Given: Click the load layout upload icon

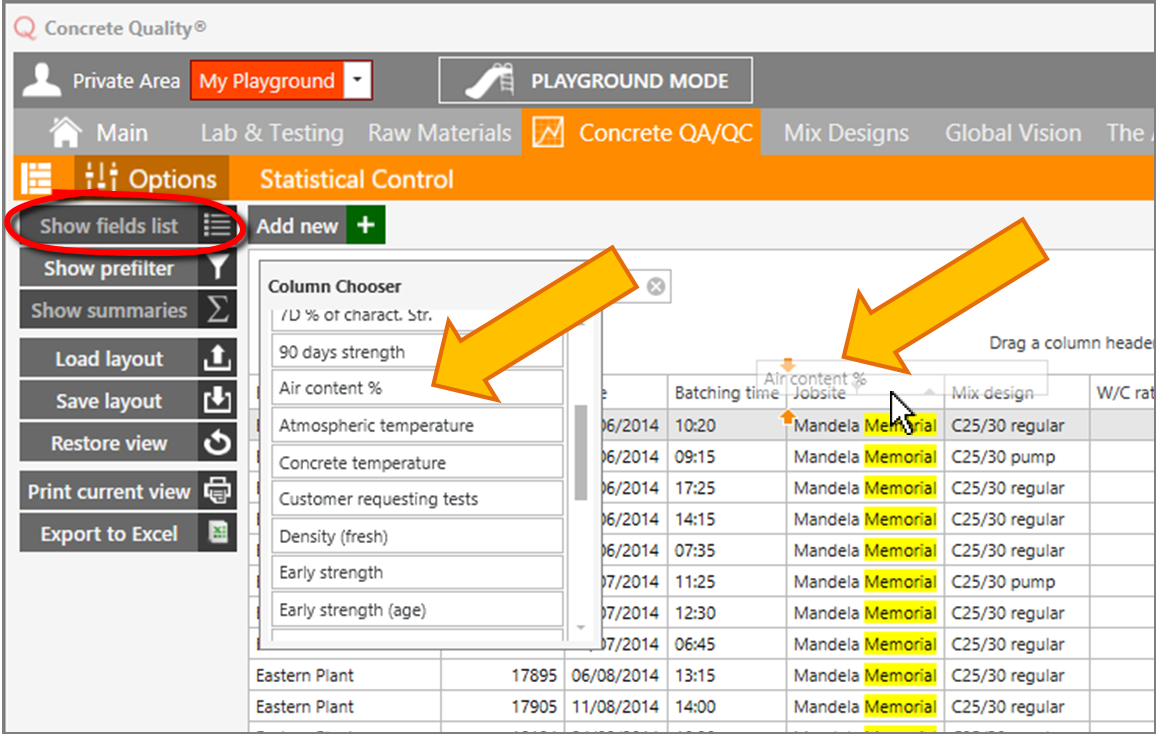Looking at the screenshot, I should [x=217, y=359].
